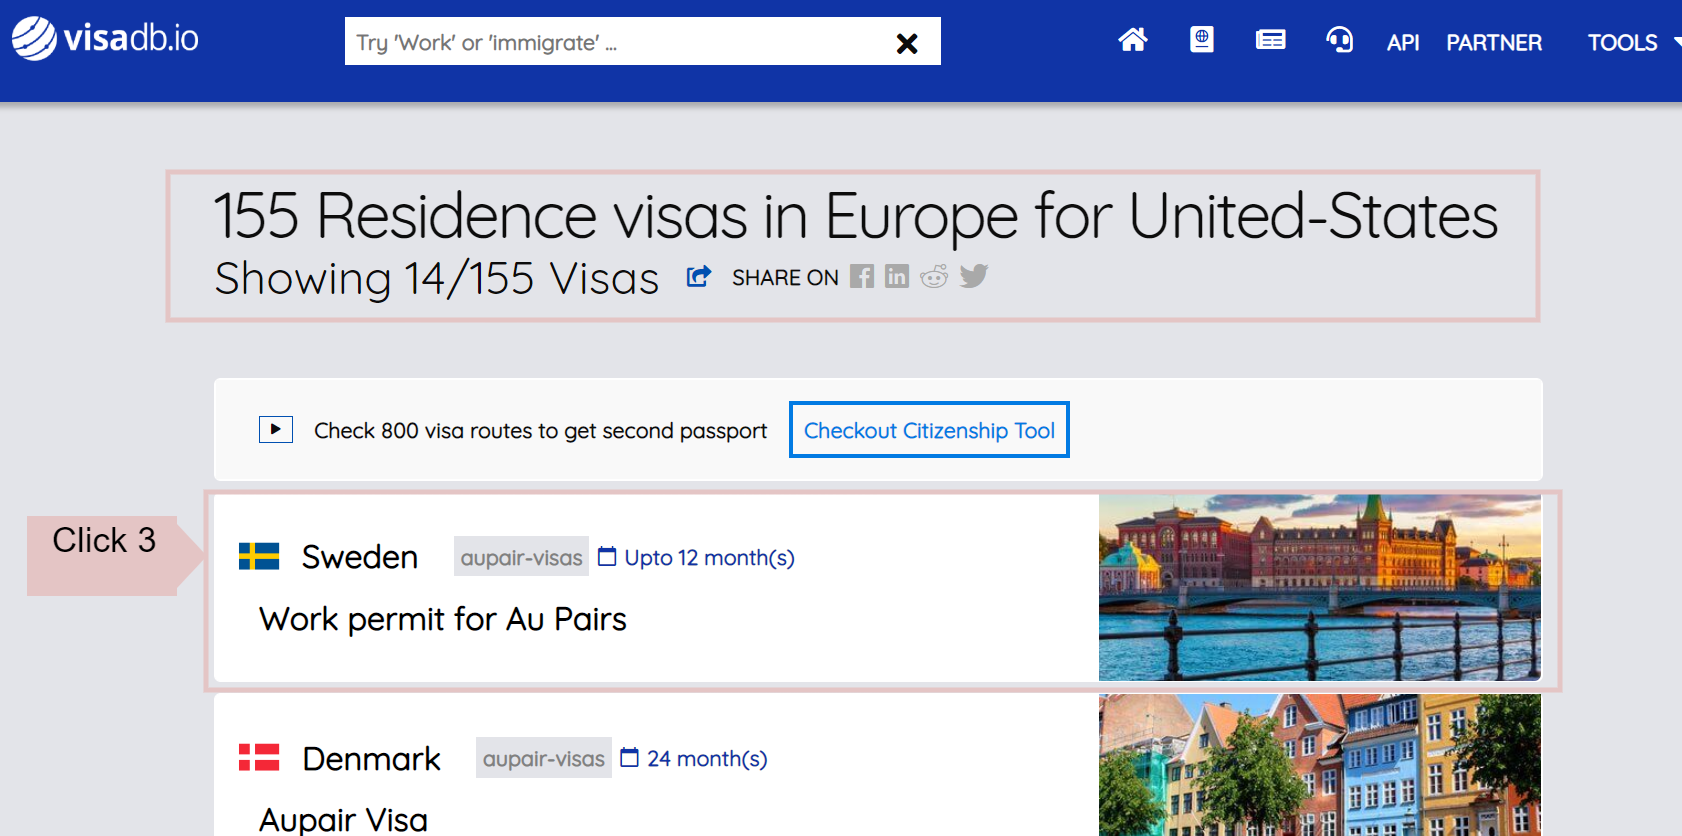Click the Sweden city thumbnail image
The image size is (1682, 836).
[x=1319, y=588]
